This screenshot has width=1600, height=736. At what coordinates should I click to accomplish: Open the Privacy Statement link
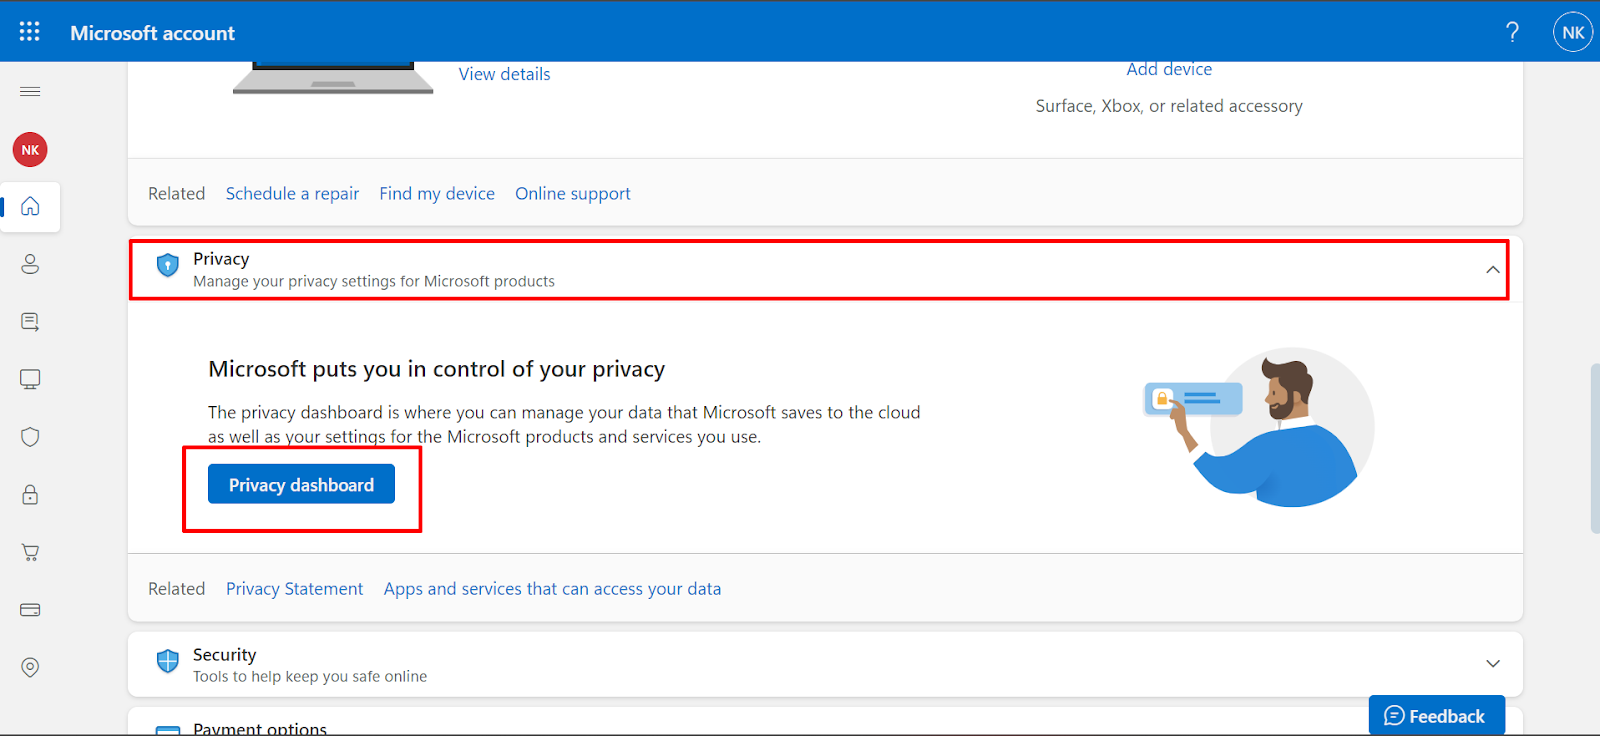pos(294,589)
